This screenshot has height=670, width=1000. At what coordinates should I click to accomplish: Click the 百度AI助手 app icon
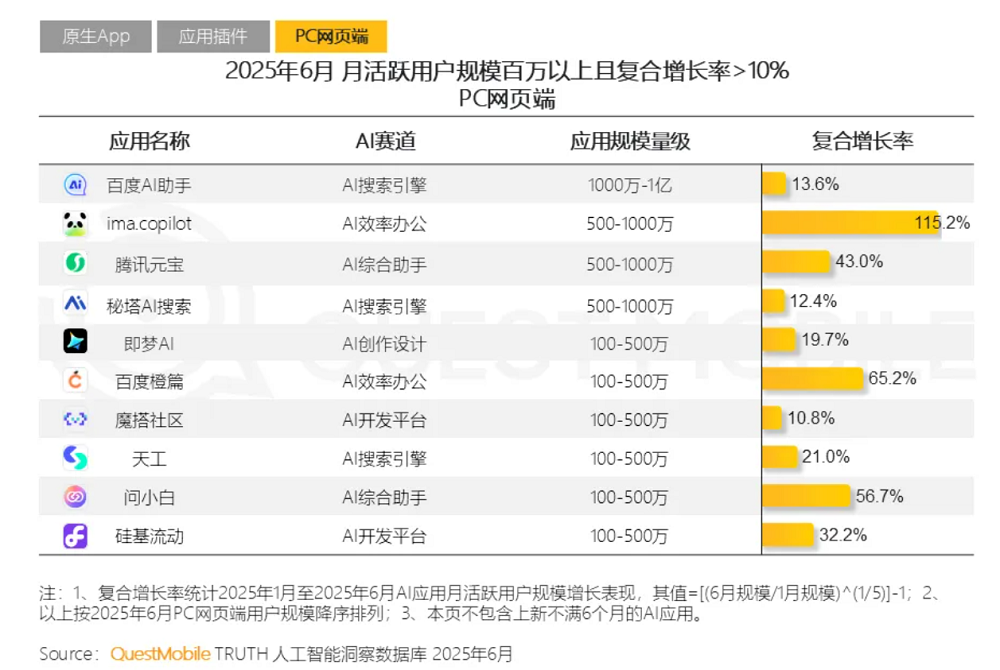[76, 185]
